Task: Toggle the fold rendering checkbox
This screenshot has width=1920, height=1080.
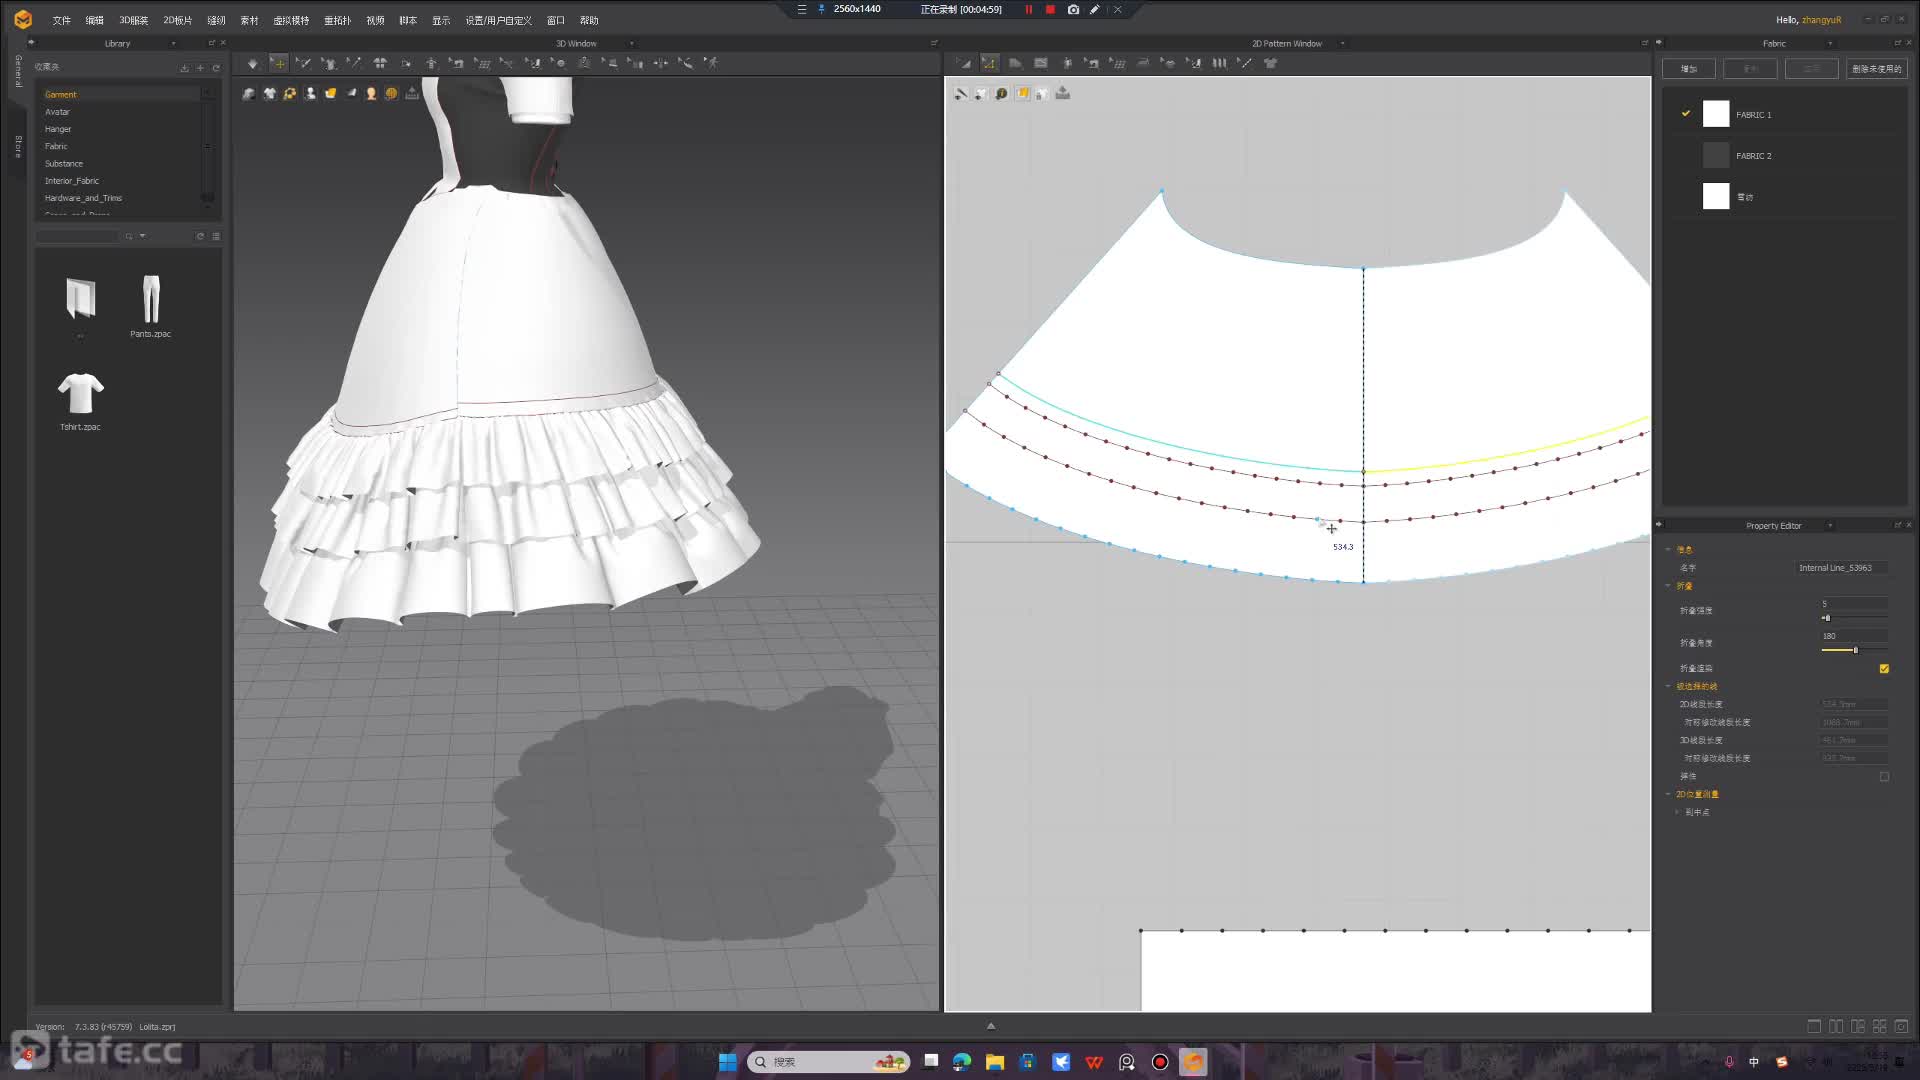Action: [x=1884, y=669]
